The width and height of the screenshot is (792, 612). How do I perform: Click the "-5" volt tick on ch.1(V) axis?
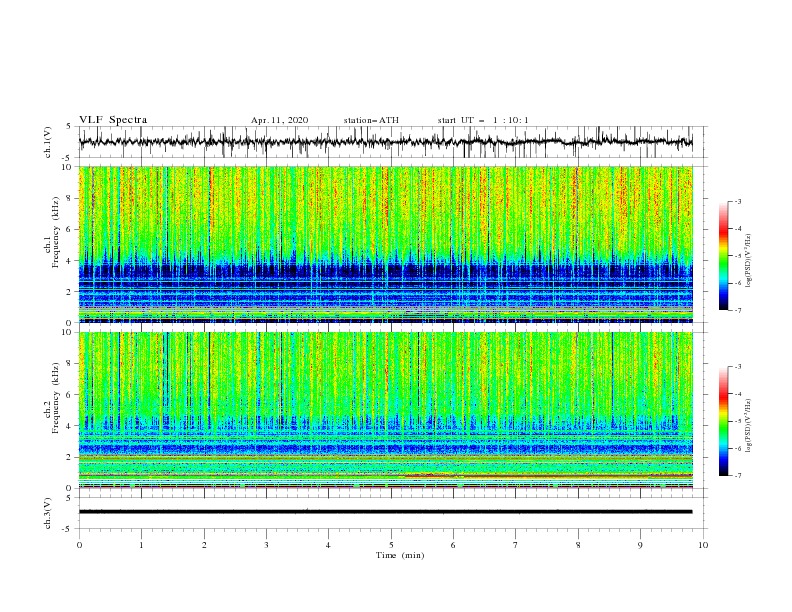[x=68, y=158]
